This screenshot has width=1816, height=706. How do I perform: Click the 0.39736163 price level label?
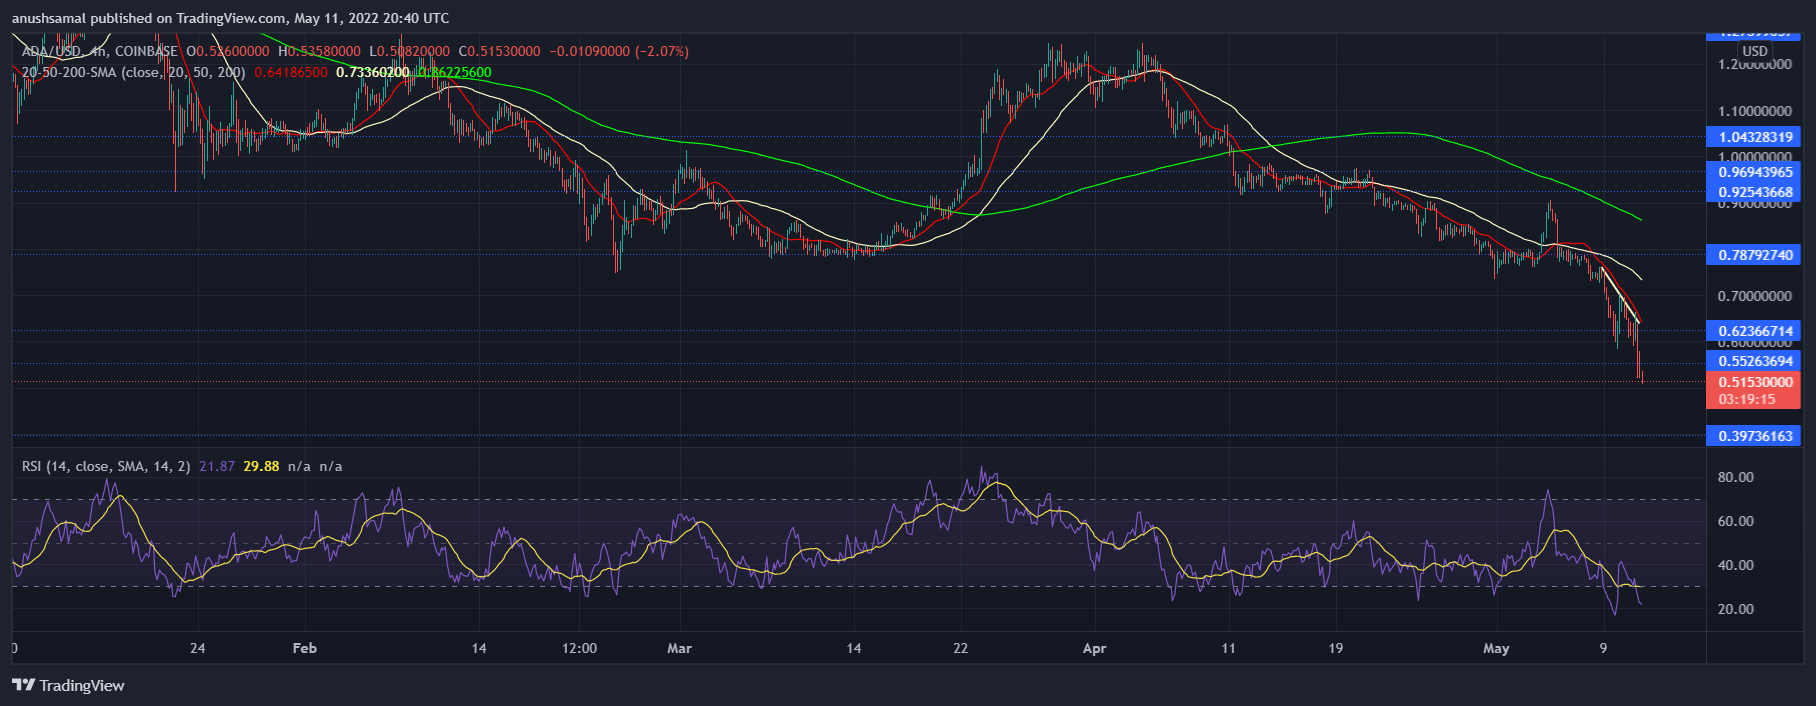pos(1755,436)
